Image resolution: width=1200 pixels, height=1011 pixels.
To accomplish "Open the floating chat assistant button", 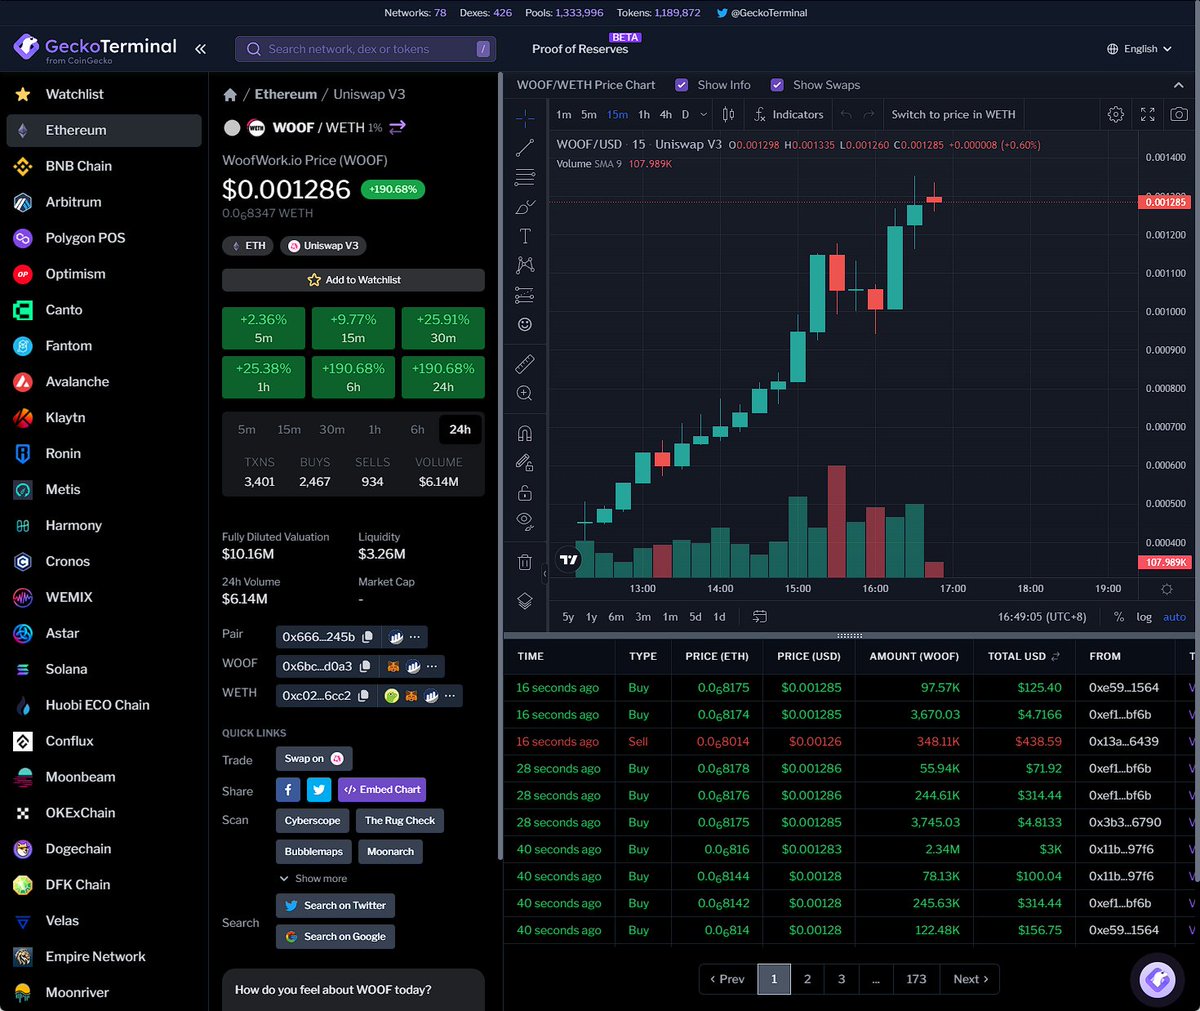I will pos(1158,980).
